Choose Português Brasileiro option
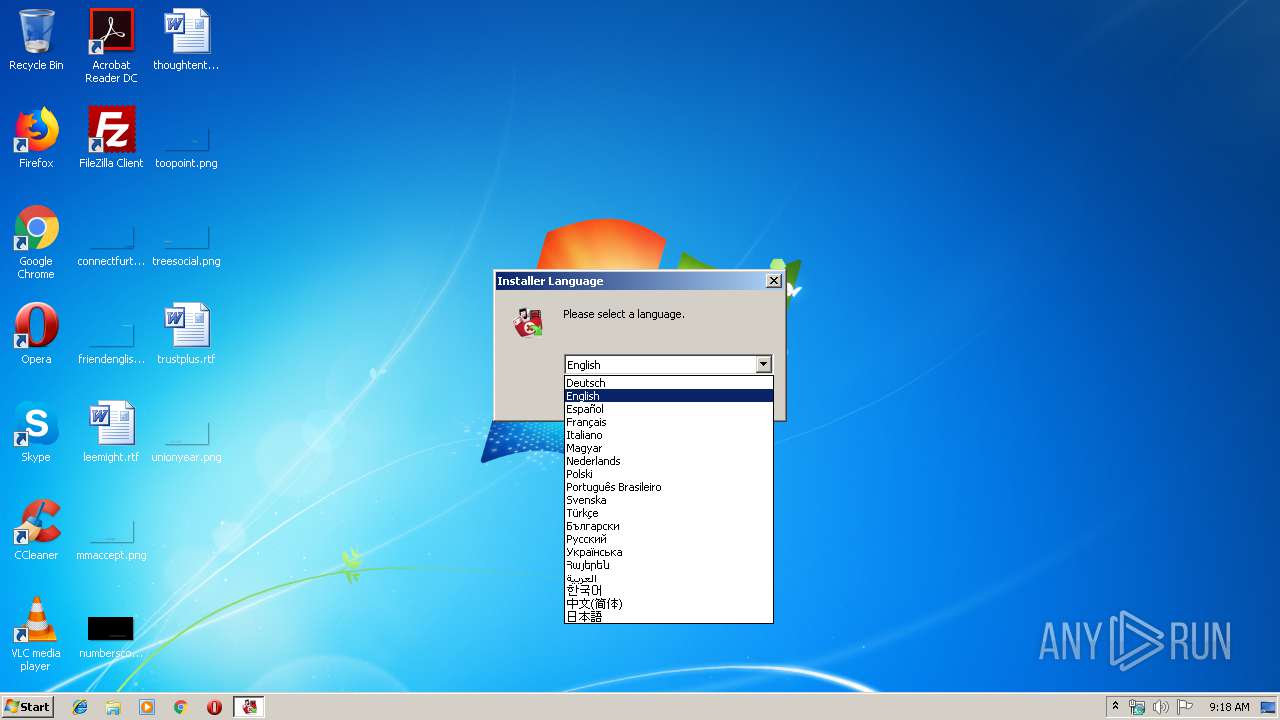This screenshot has width=1280, height=720. coord(668,487)
